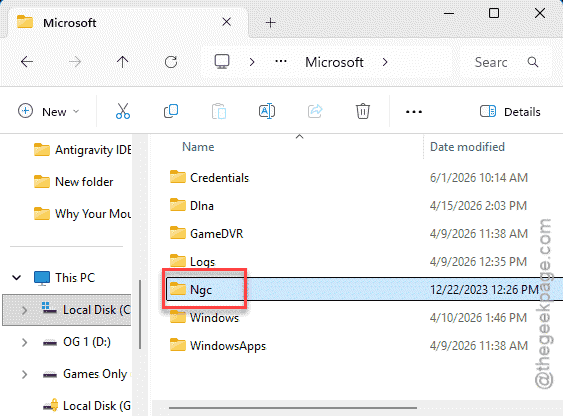The height and width of the screenshot is (416, 563).
Task: Click the Share arrow icon
Action: tap(315, 111)
